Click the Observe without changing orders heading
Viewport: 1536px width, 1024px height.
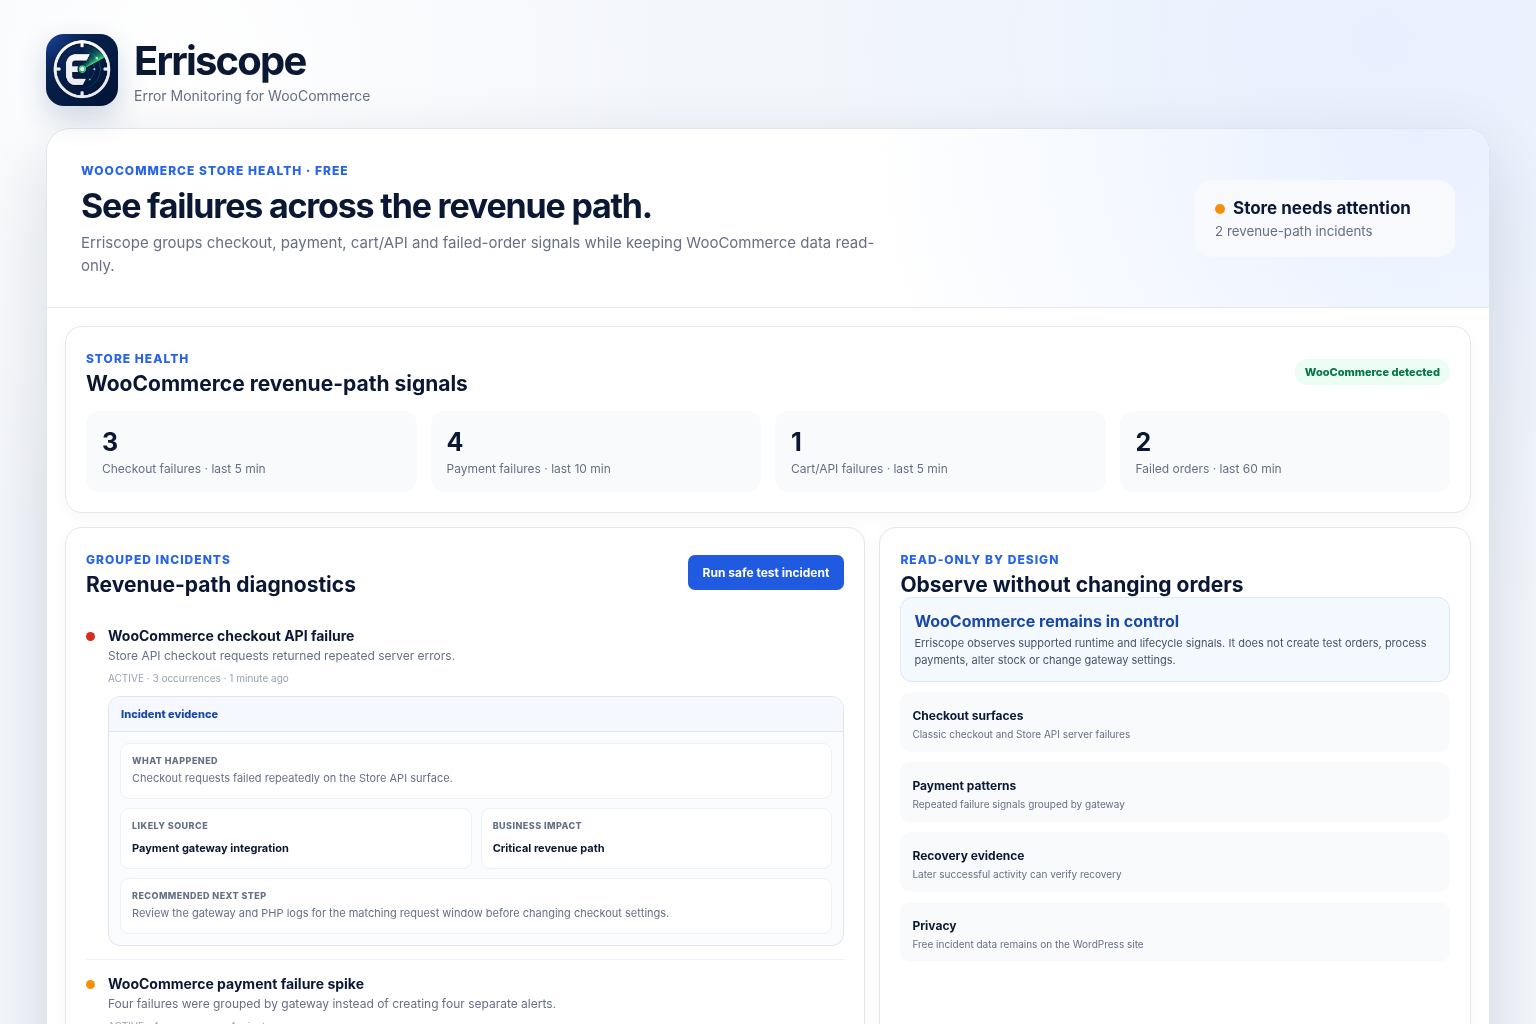tap(1072, 585)
